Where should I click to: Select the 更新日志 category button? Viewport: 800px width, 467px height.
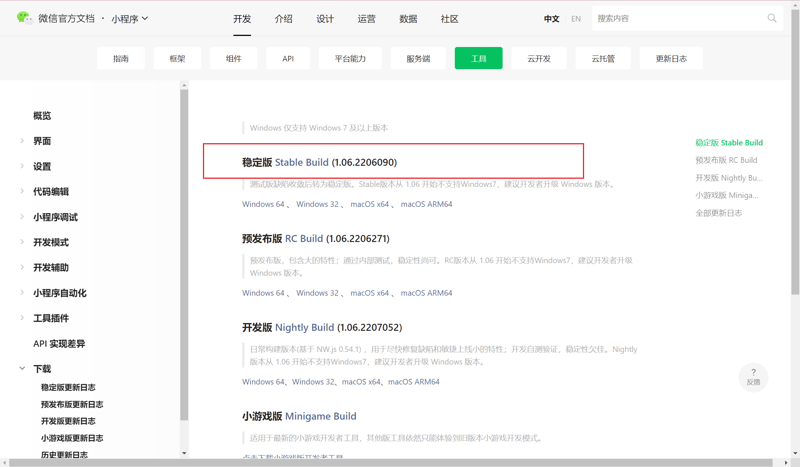(671, 58)
